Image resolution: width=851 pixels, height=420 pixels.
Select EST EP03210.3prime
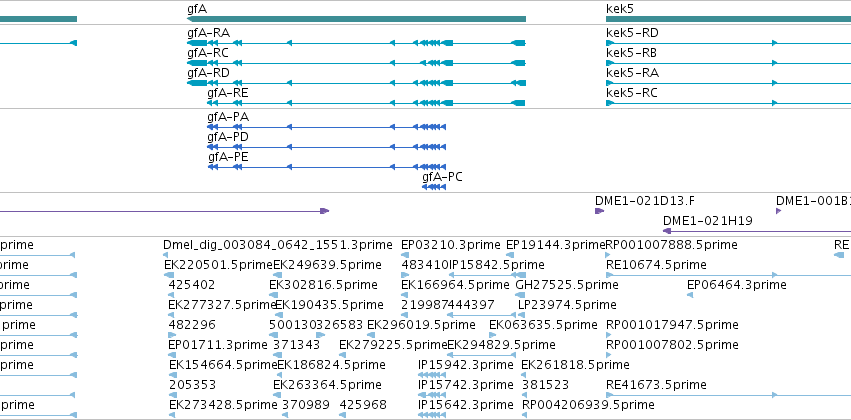[x=450, y=245]
